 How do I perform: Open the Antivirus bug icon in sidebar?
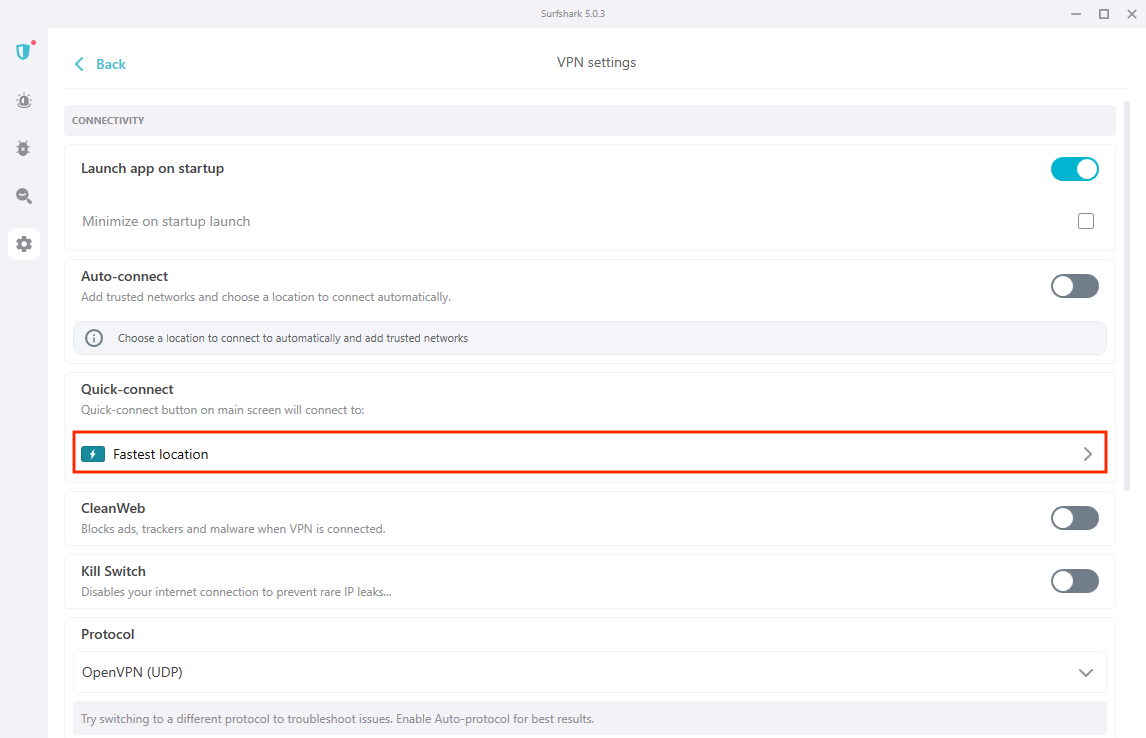click(x=23, y=148)
